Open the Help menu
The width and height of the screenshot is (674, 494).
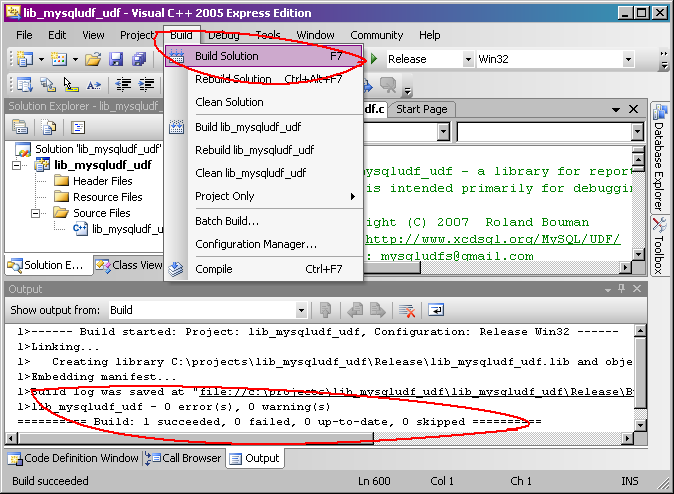[x=429, y=35]
